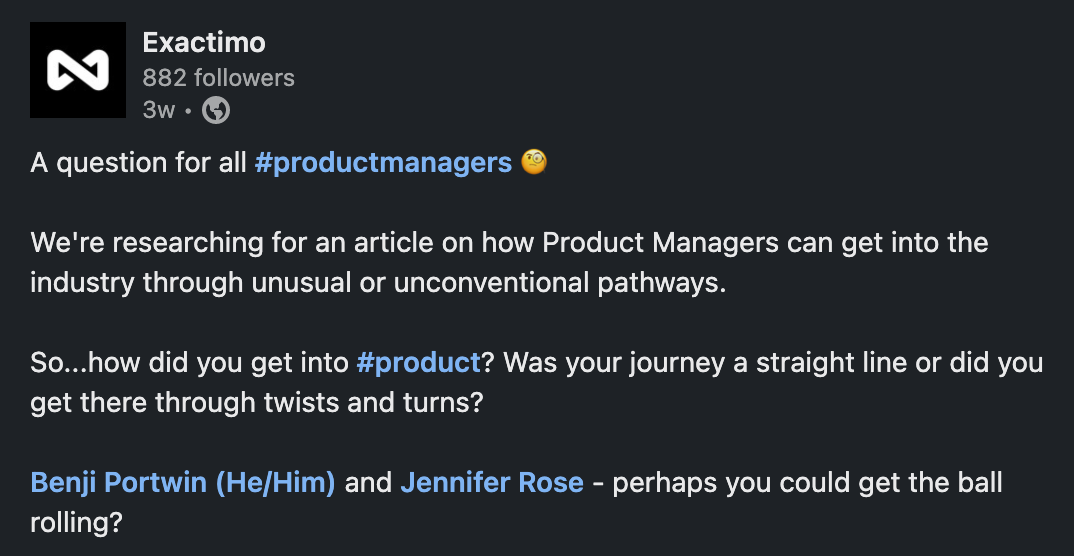Open Benji Portwin (He/Him) profile mention
The image size is (1074, 556).
tap(183, 483)
